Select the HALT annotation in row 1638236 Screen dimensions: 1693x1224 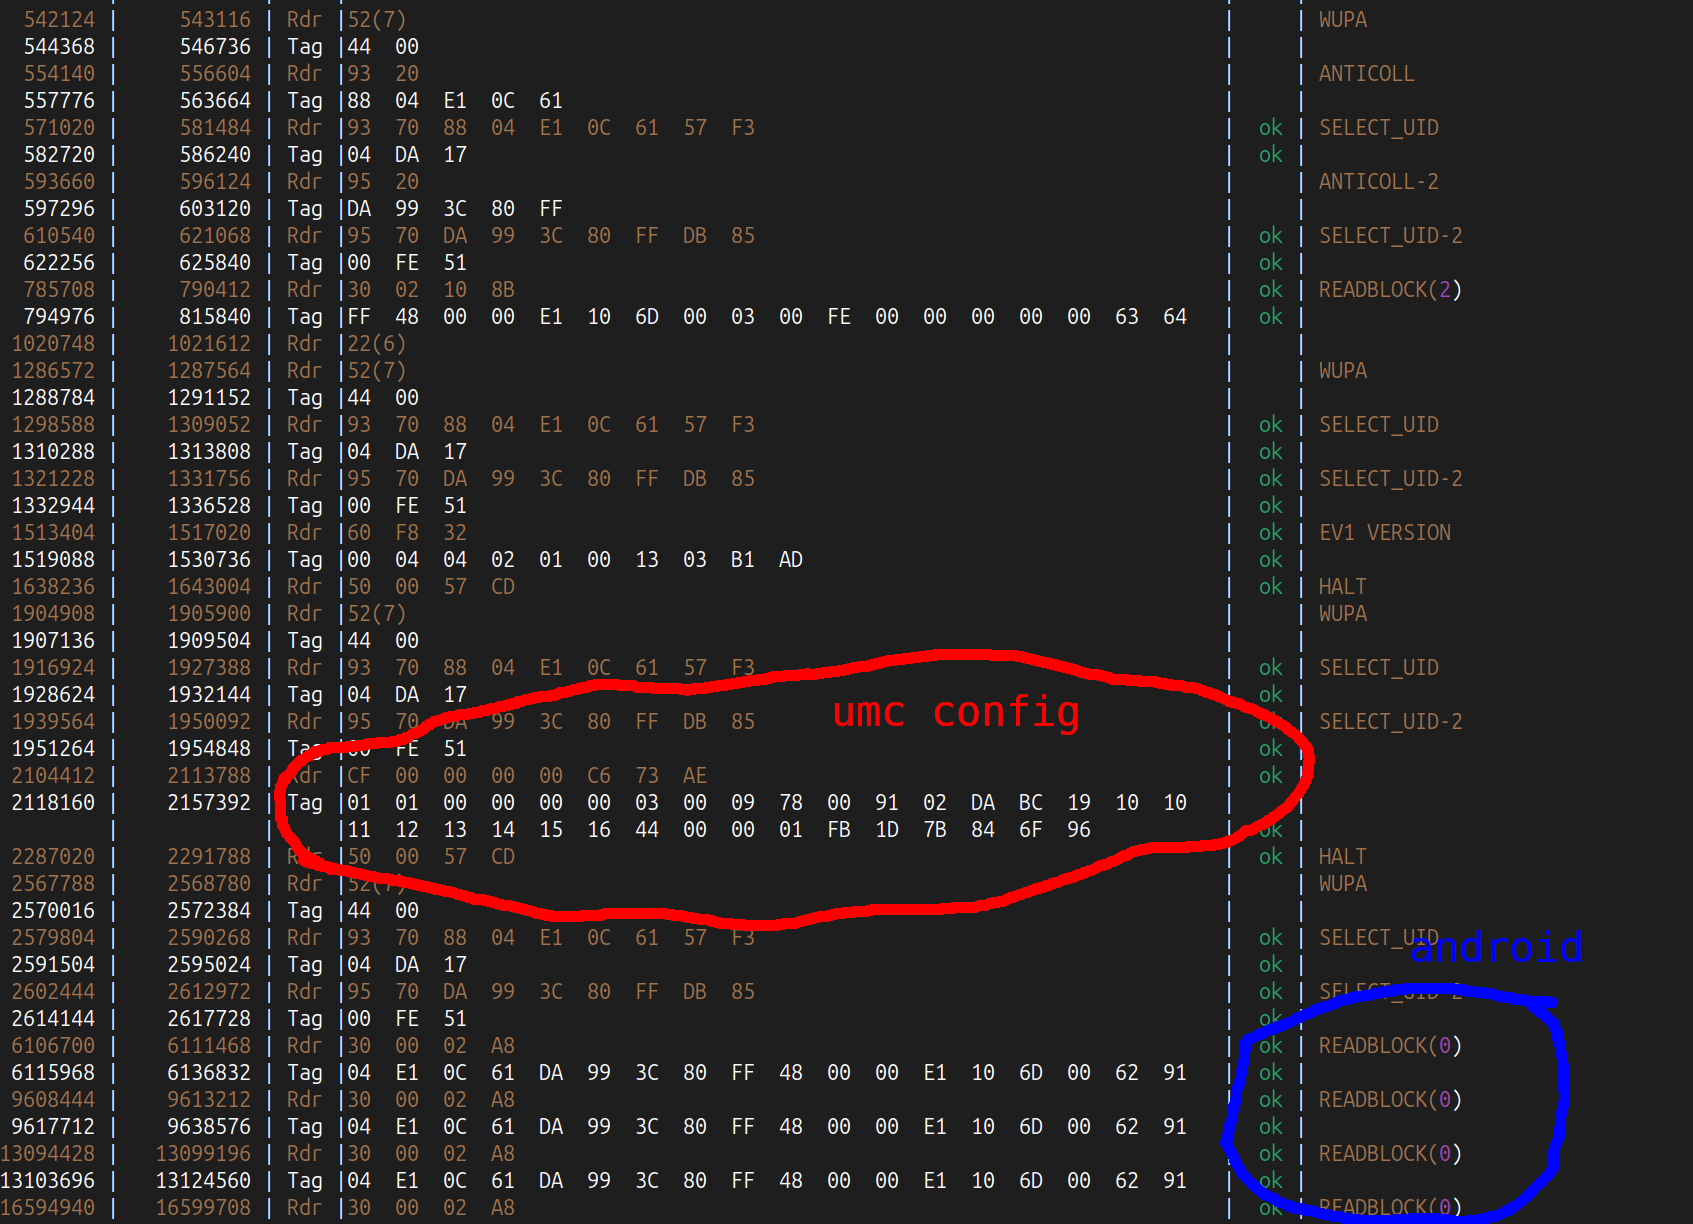coord(1342,587)
